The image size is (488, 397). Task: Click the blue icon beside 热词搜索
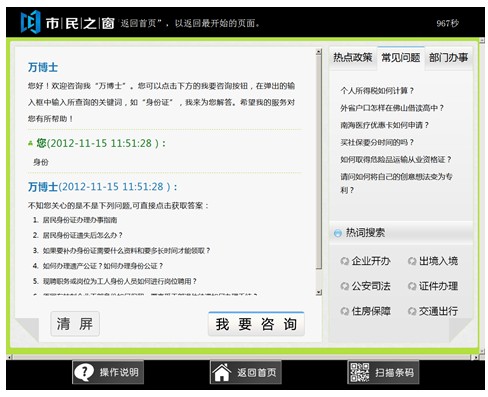point(338,233)
